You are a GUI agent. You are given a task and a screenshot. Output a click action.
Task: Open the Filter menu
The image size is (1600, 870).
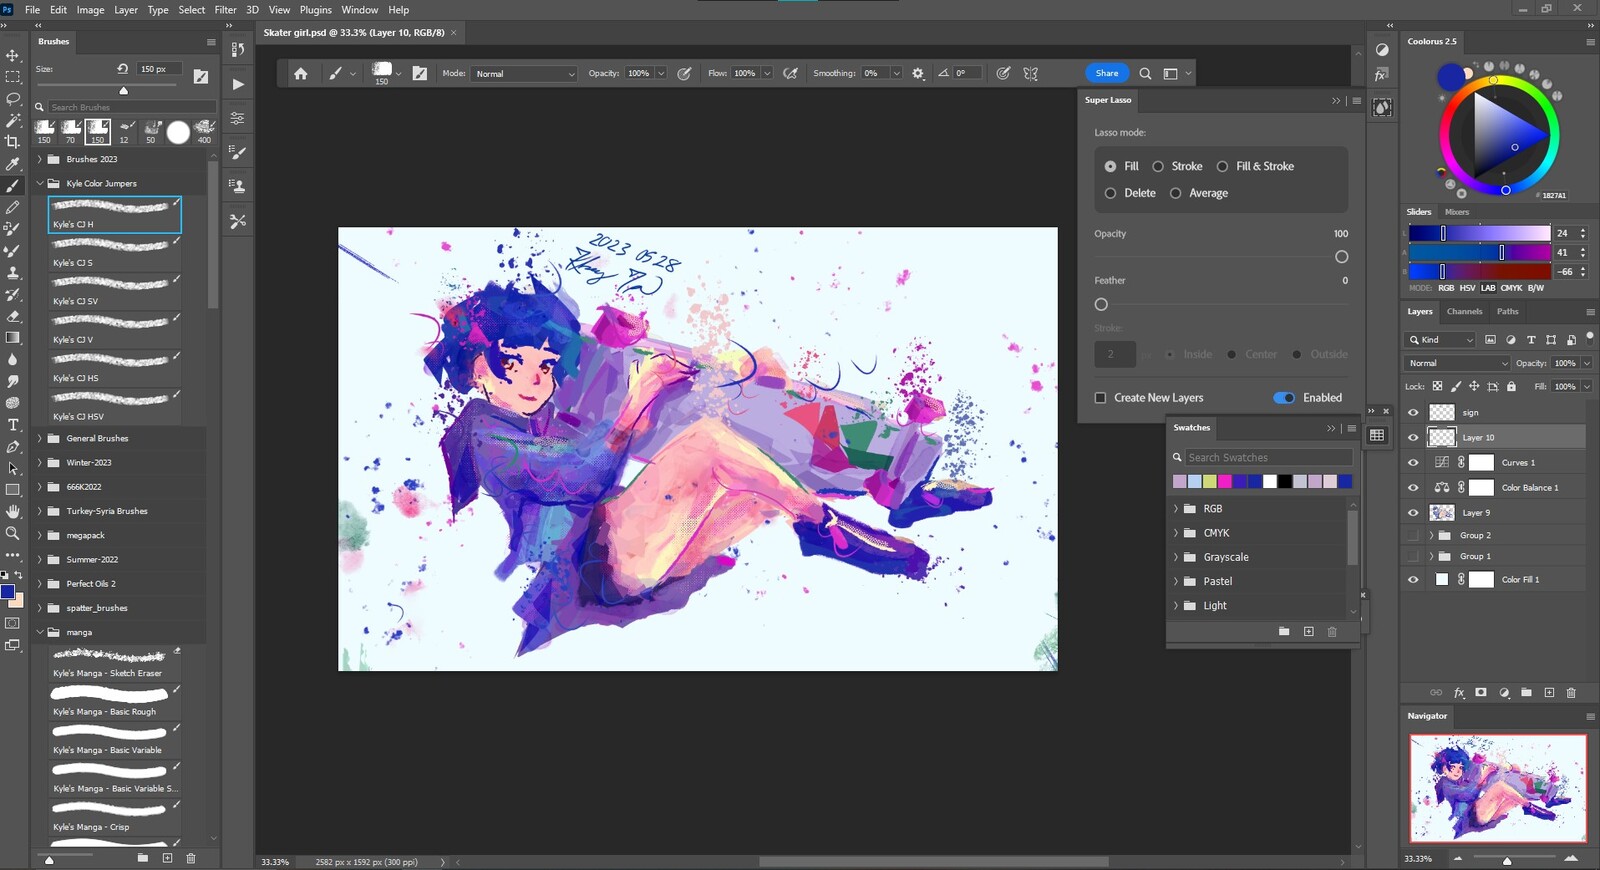(225, 10)
